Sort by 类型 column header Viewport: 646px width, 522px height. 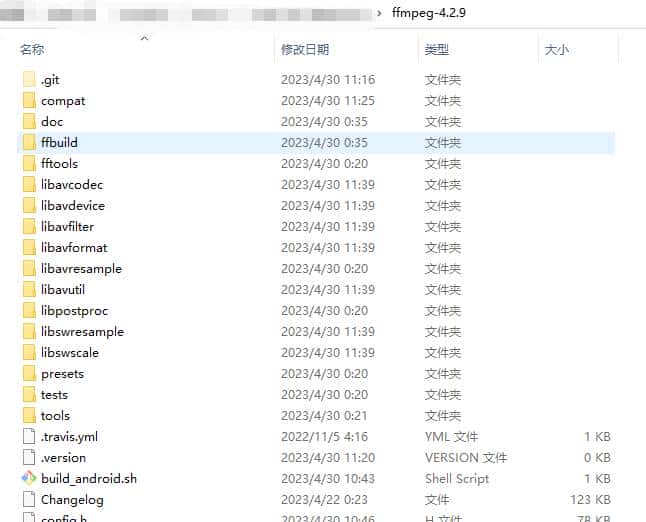pyautogui.click(x=437, y=50)
